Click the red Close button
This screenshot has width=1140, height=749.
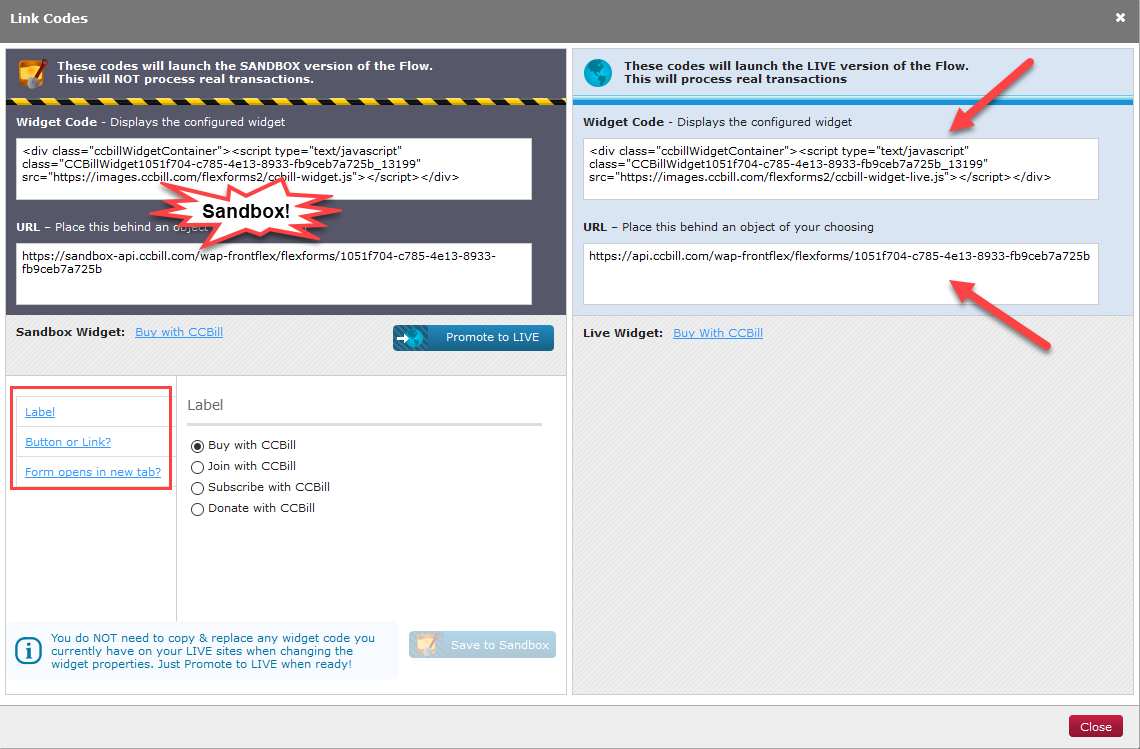1095,726
